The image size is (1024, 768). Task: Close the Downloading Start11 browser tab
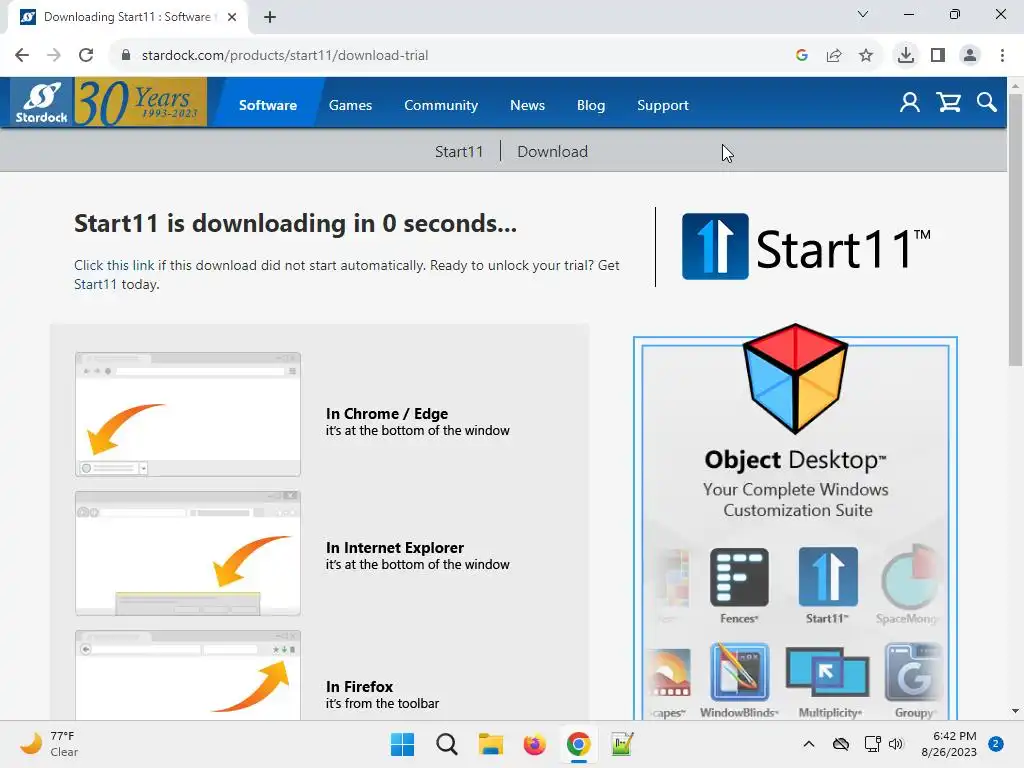[x=232, y=17]
